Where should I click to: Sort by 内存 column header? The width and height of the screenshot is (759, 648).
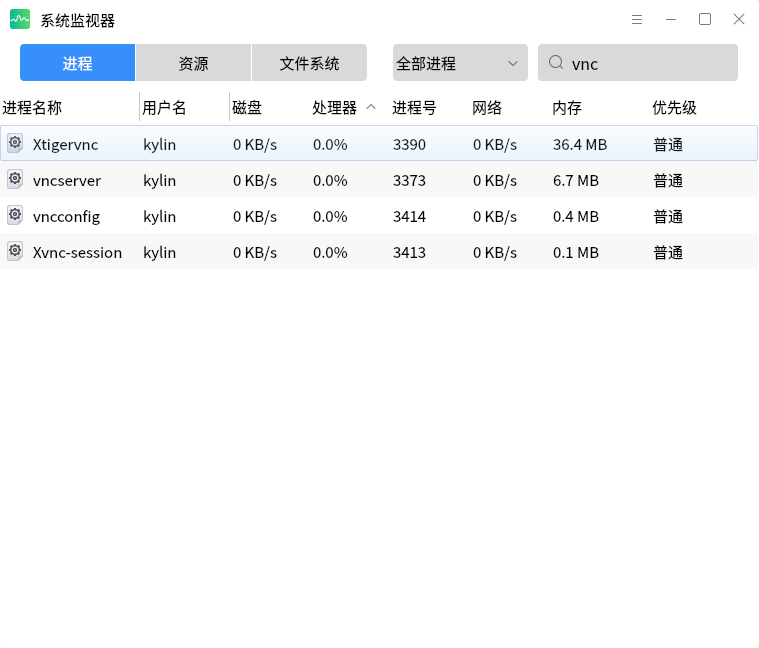(x=567, y=107)
